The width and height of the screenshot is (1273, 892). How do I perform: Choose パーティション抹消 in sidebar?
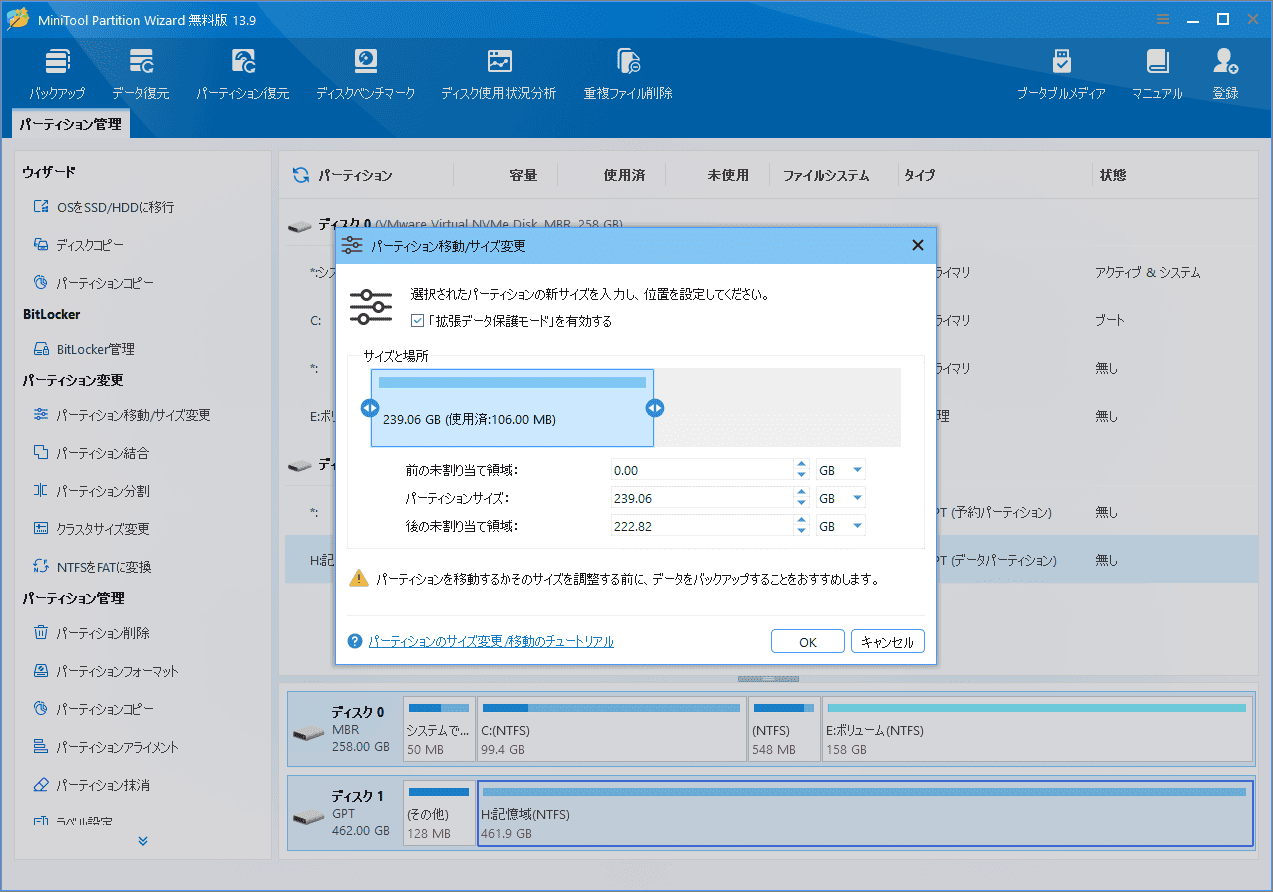(91, 785)
